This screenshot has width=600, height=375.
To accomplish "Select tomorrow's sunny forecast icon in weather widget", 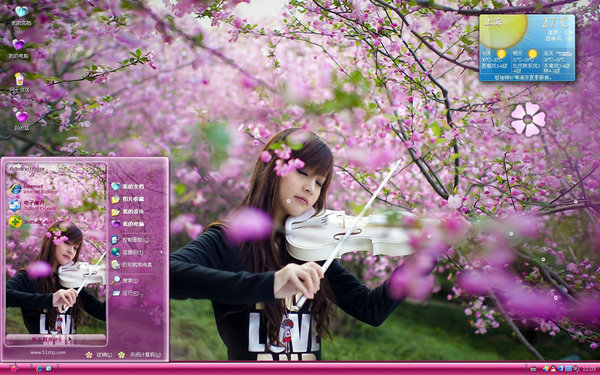I will (532, 54).
